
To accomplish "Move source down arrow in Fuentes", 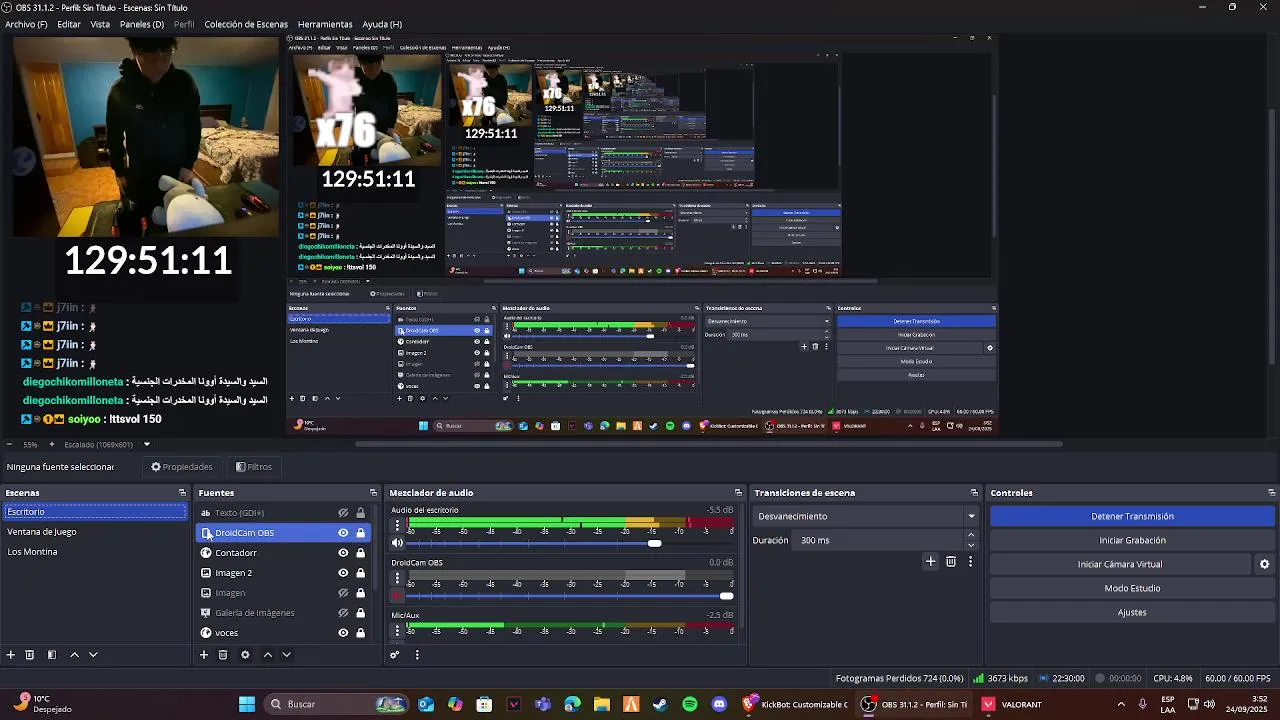I will pos(286,655).
